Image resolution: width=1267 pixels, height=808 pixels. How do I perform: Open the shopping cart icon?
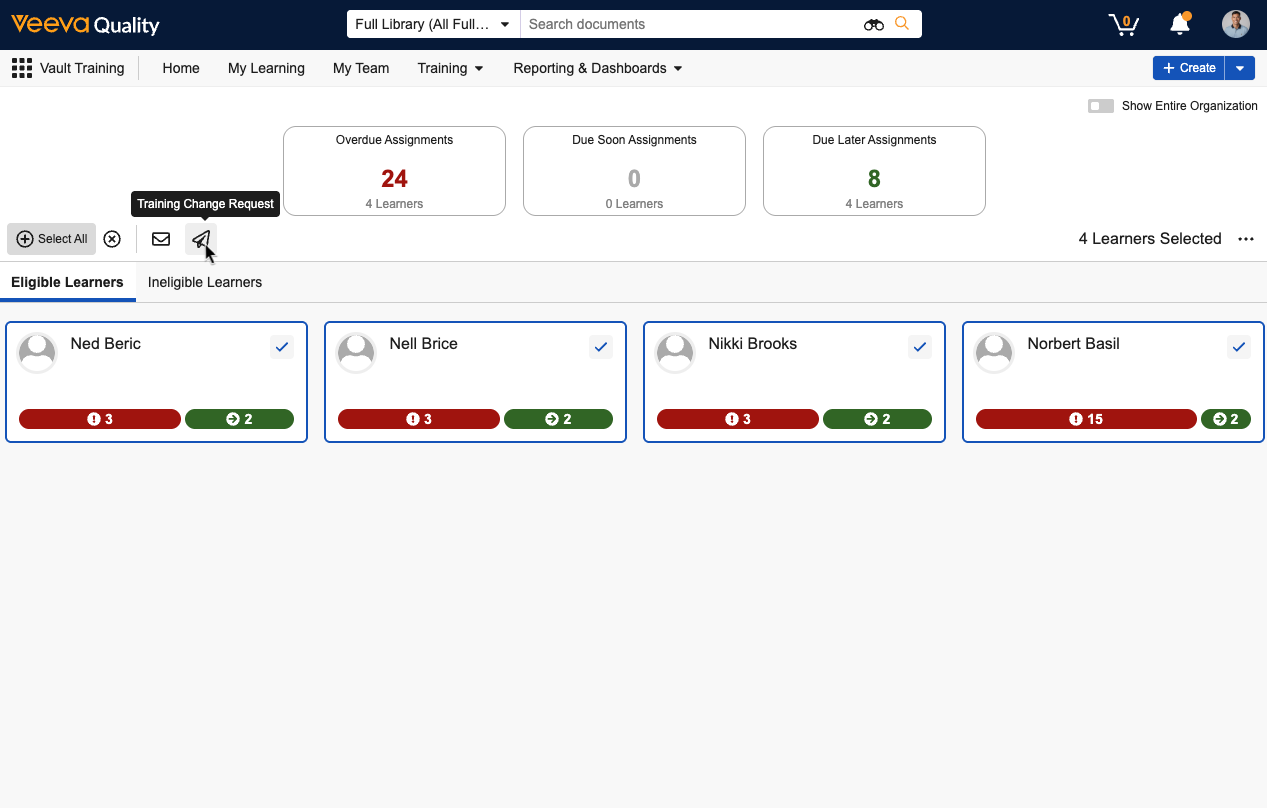tap(1124, 24)
